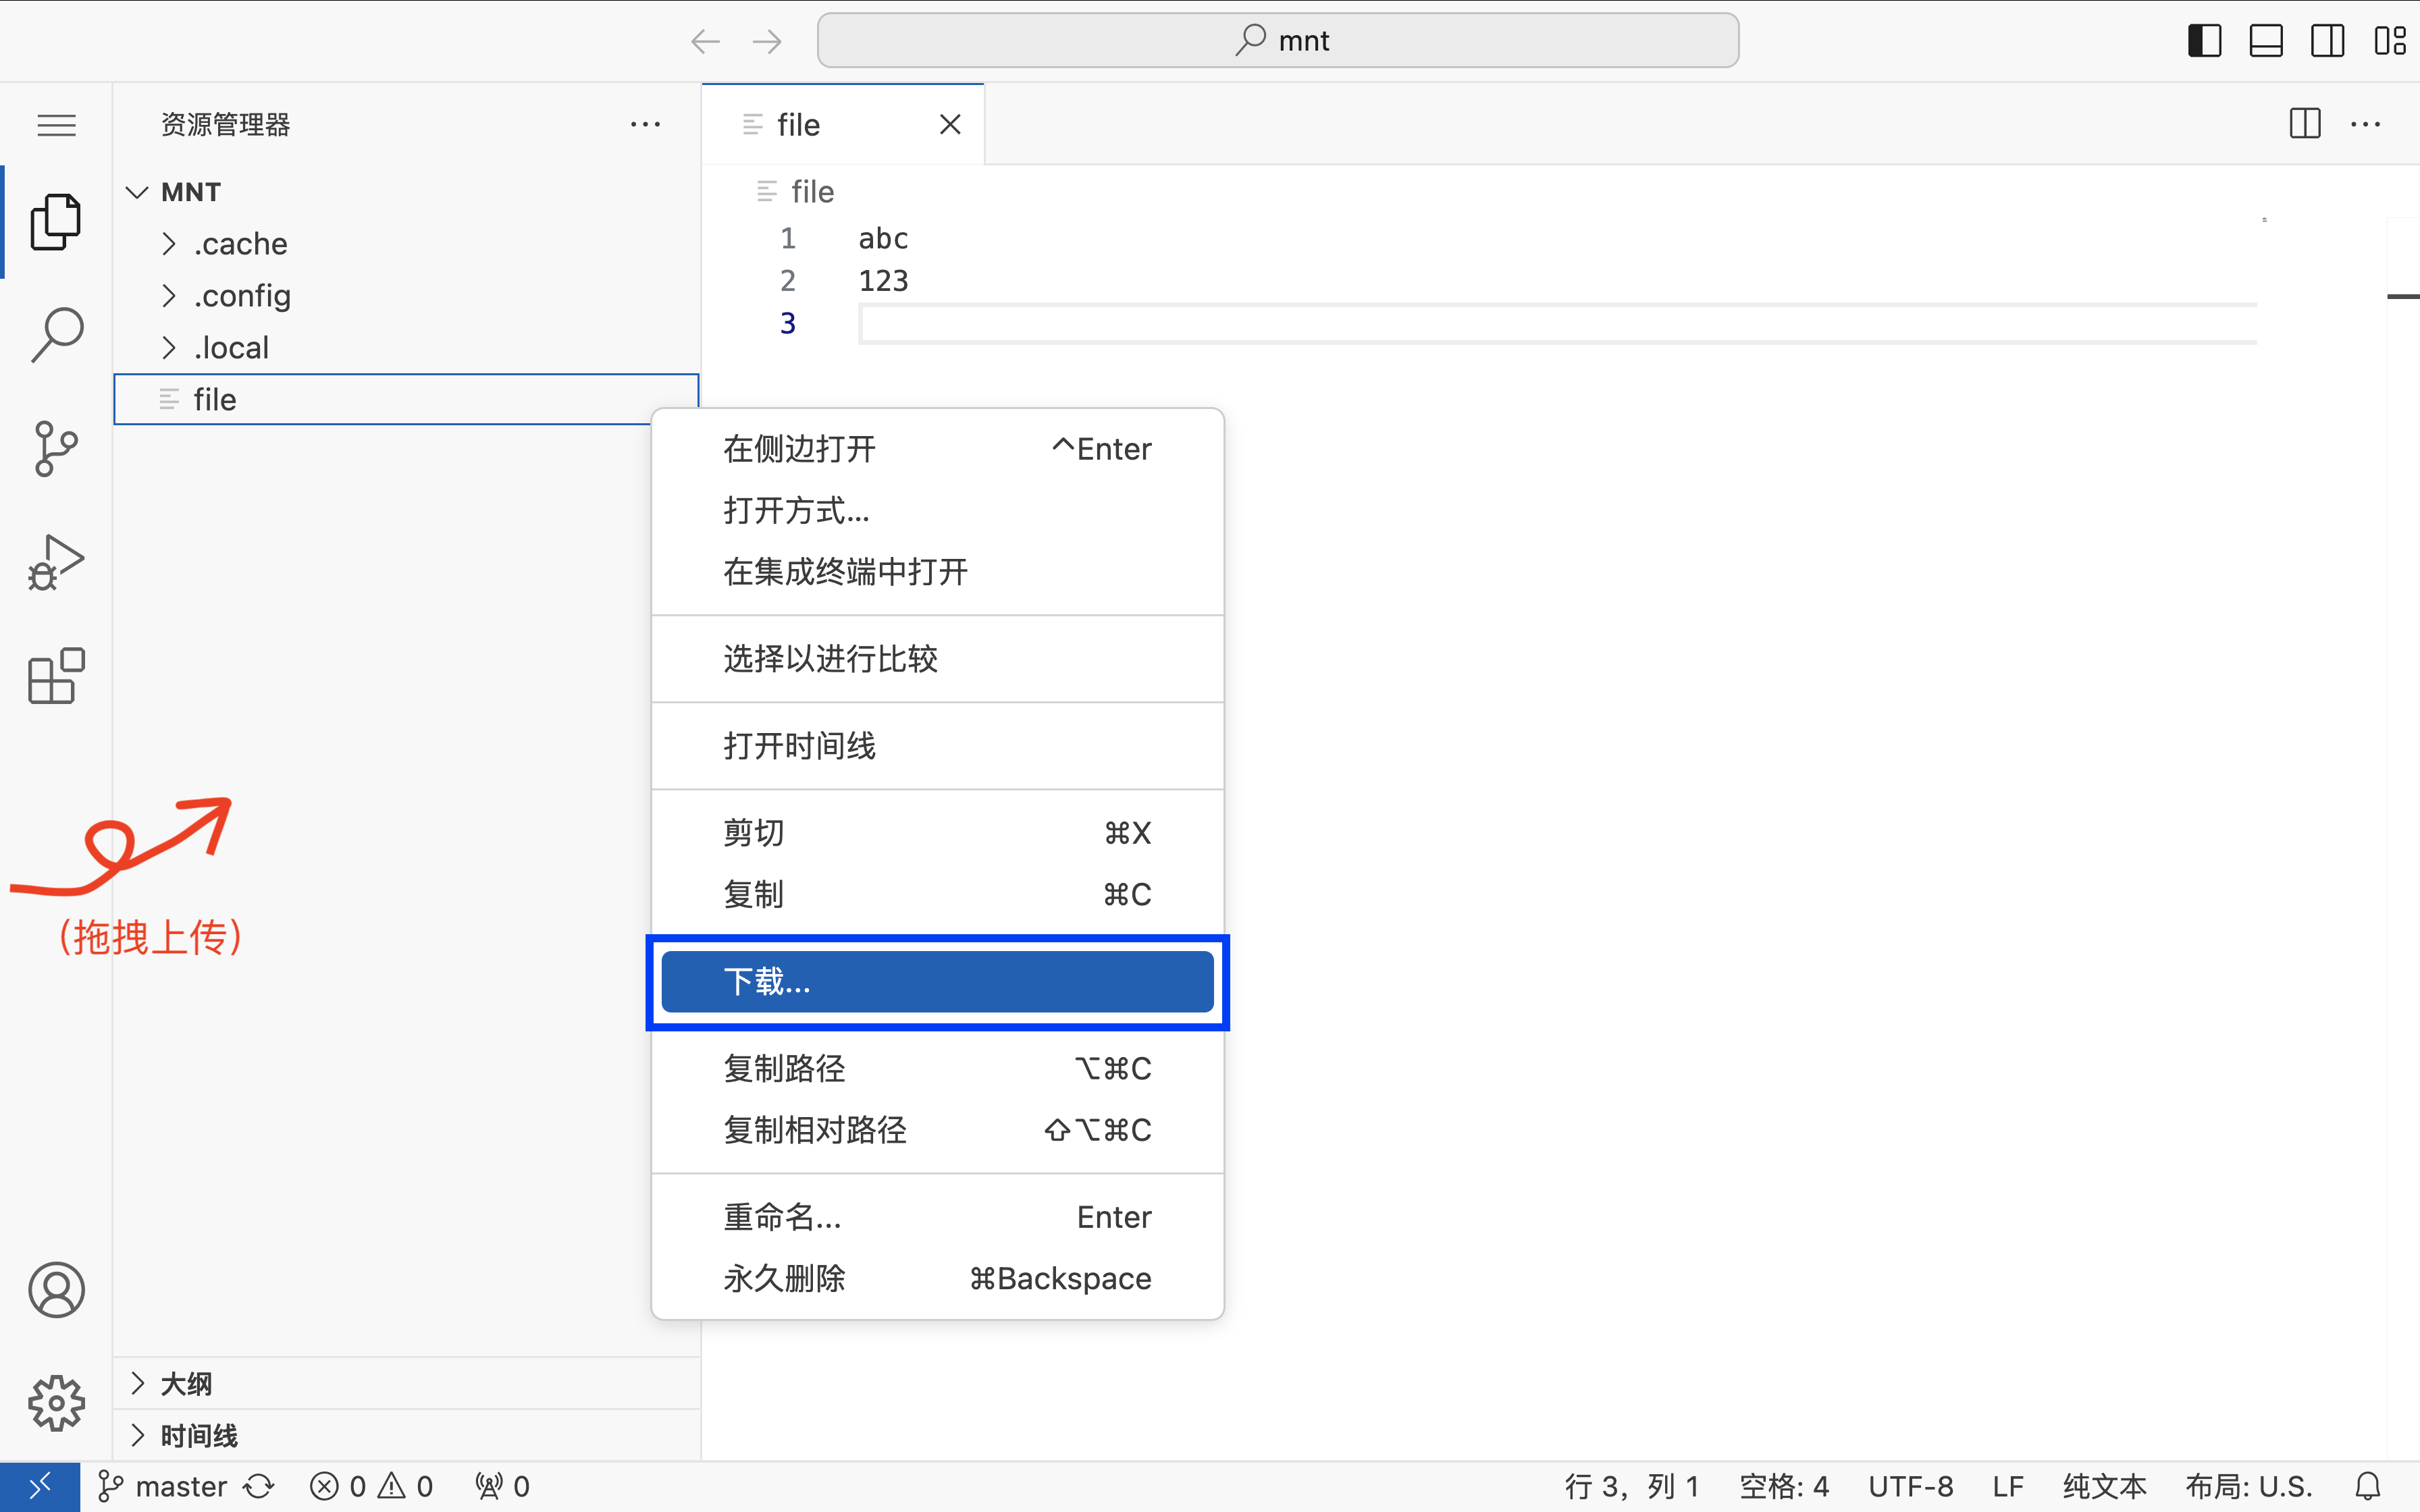Choose 打开方式... from context menu
The image size is (2420, 1512).
tap(937, 511)
